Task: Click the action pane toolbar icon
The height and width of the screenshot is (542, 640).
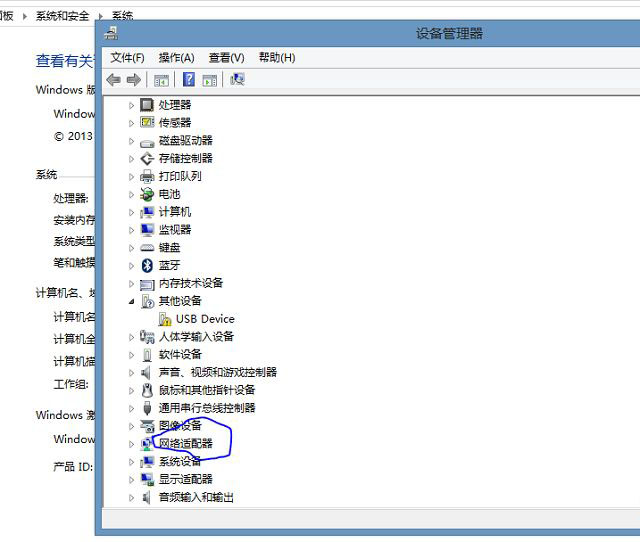Action: tap(209, 80)
